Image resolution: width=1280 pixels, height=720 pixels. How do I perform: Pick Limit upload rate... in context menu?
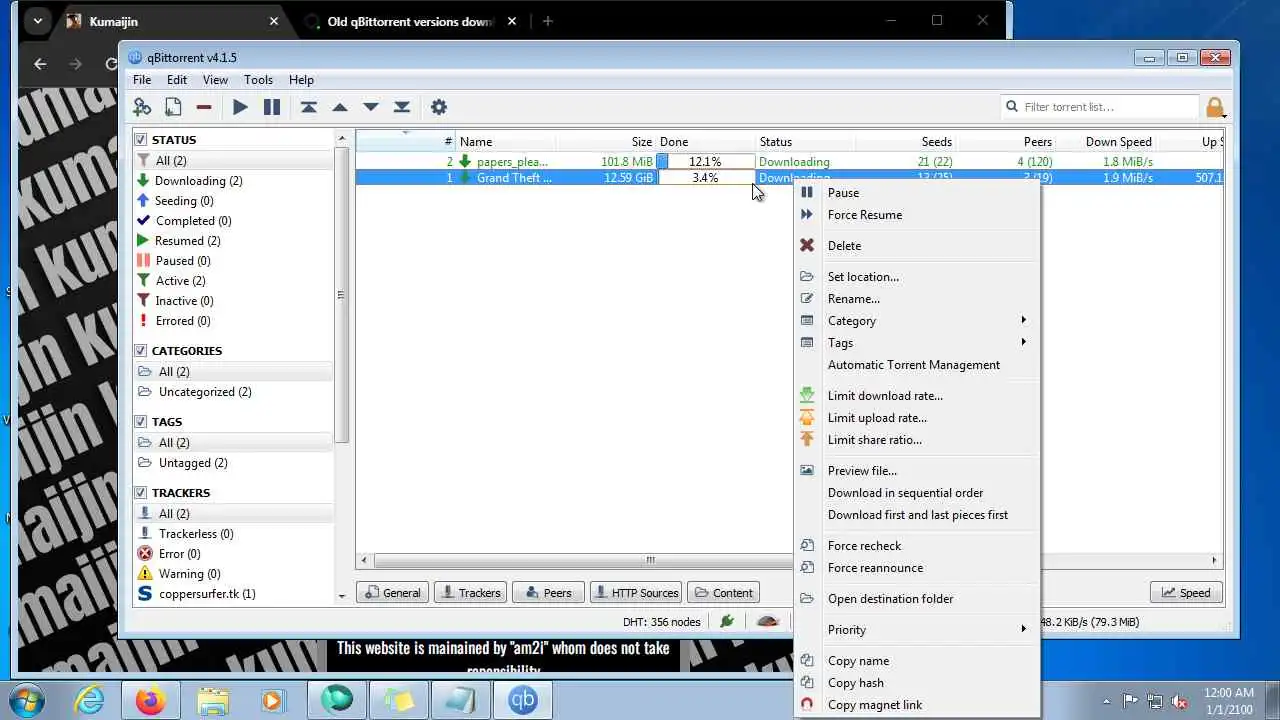877,418
